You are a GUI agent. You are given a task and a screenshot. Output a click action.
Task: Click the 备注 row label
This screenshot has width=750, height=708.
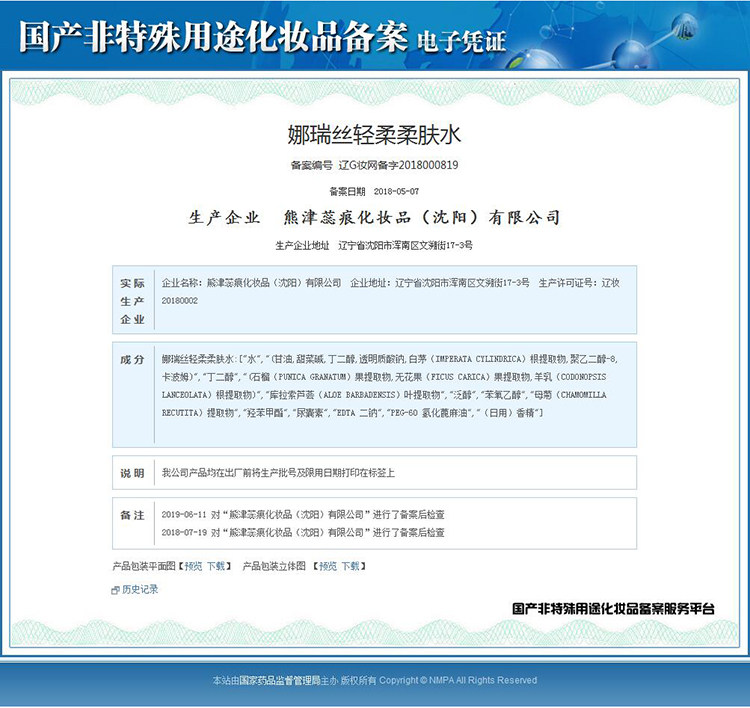[132, 515]
